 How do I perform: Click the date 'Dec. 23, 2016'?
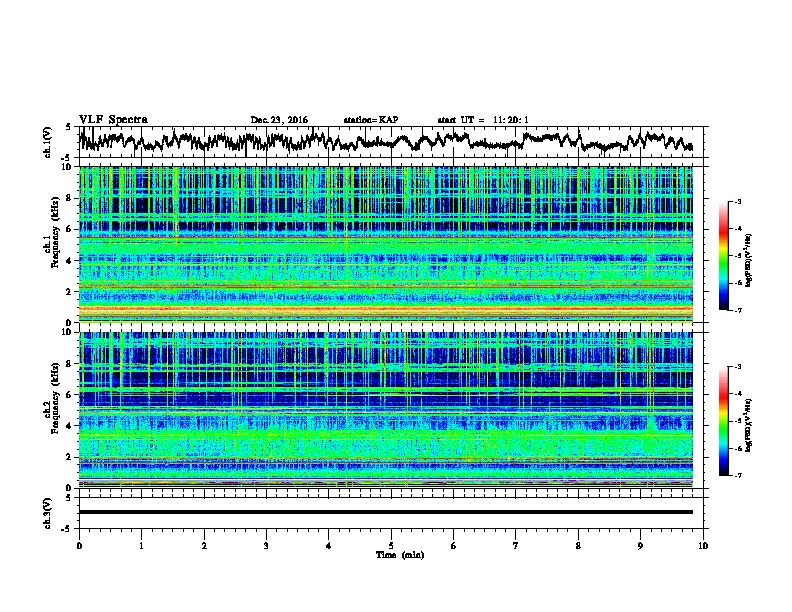point(279,120)
